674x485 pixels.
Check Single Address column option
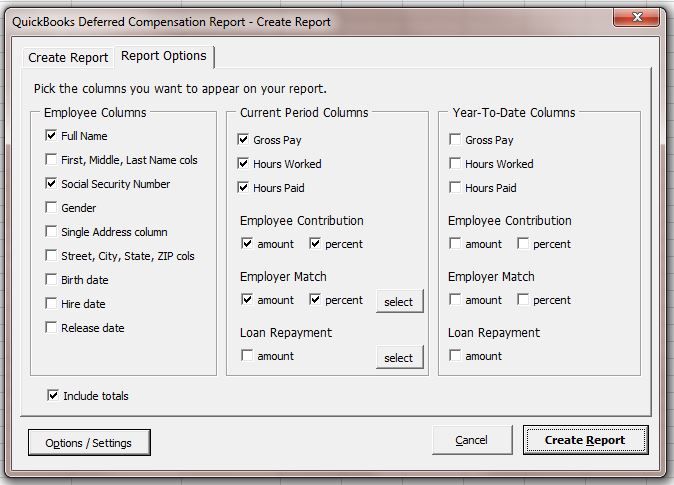[x=51, y=232]
